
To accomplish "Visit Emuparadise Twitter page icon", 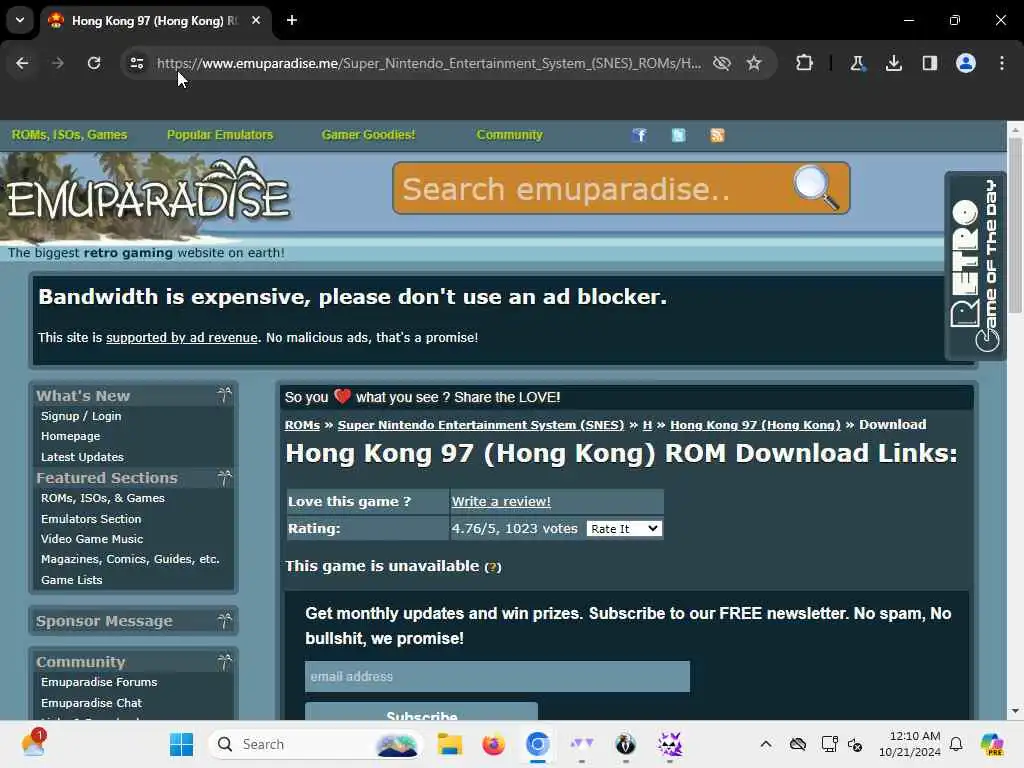I will click(x=679, y=135).
